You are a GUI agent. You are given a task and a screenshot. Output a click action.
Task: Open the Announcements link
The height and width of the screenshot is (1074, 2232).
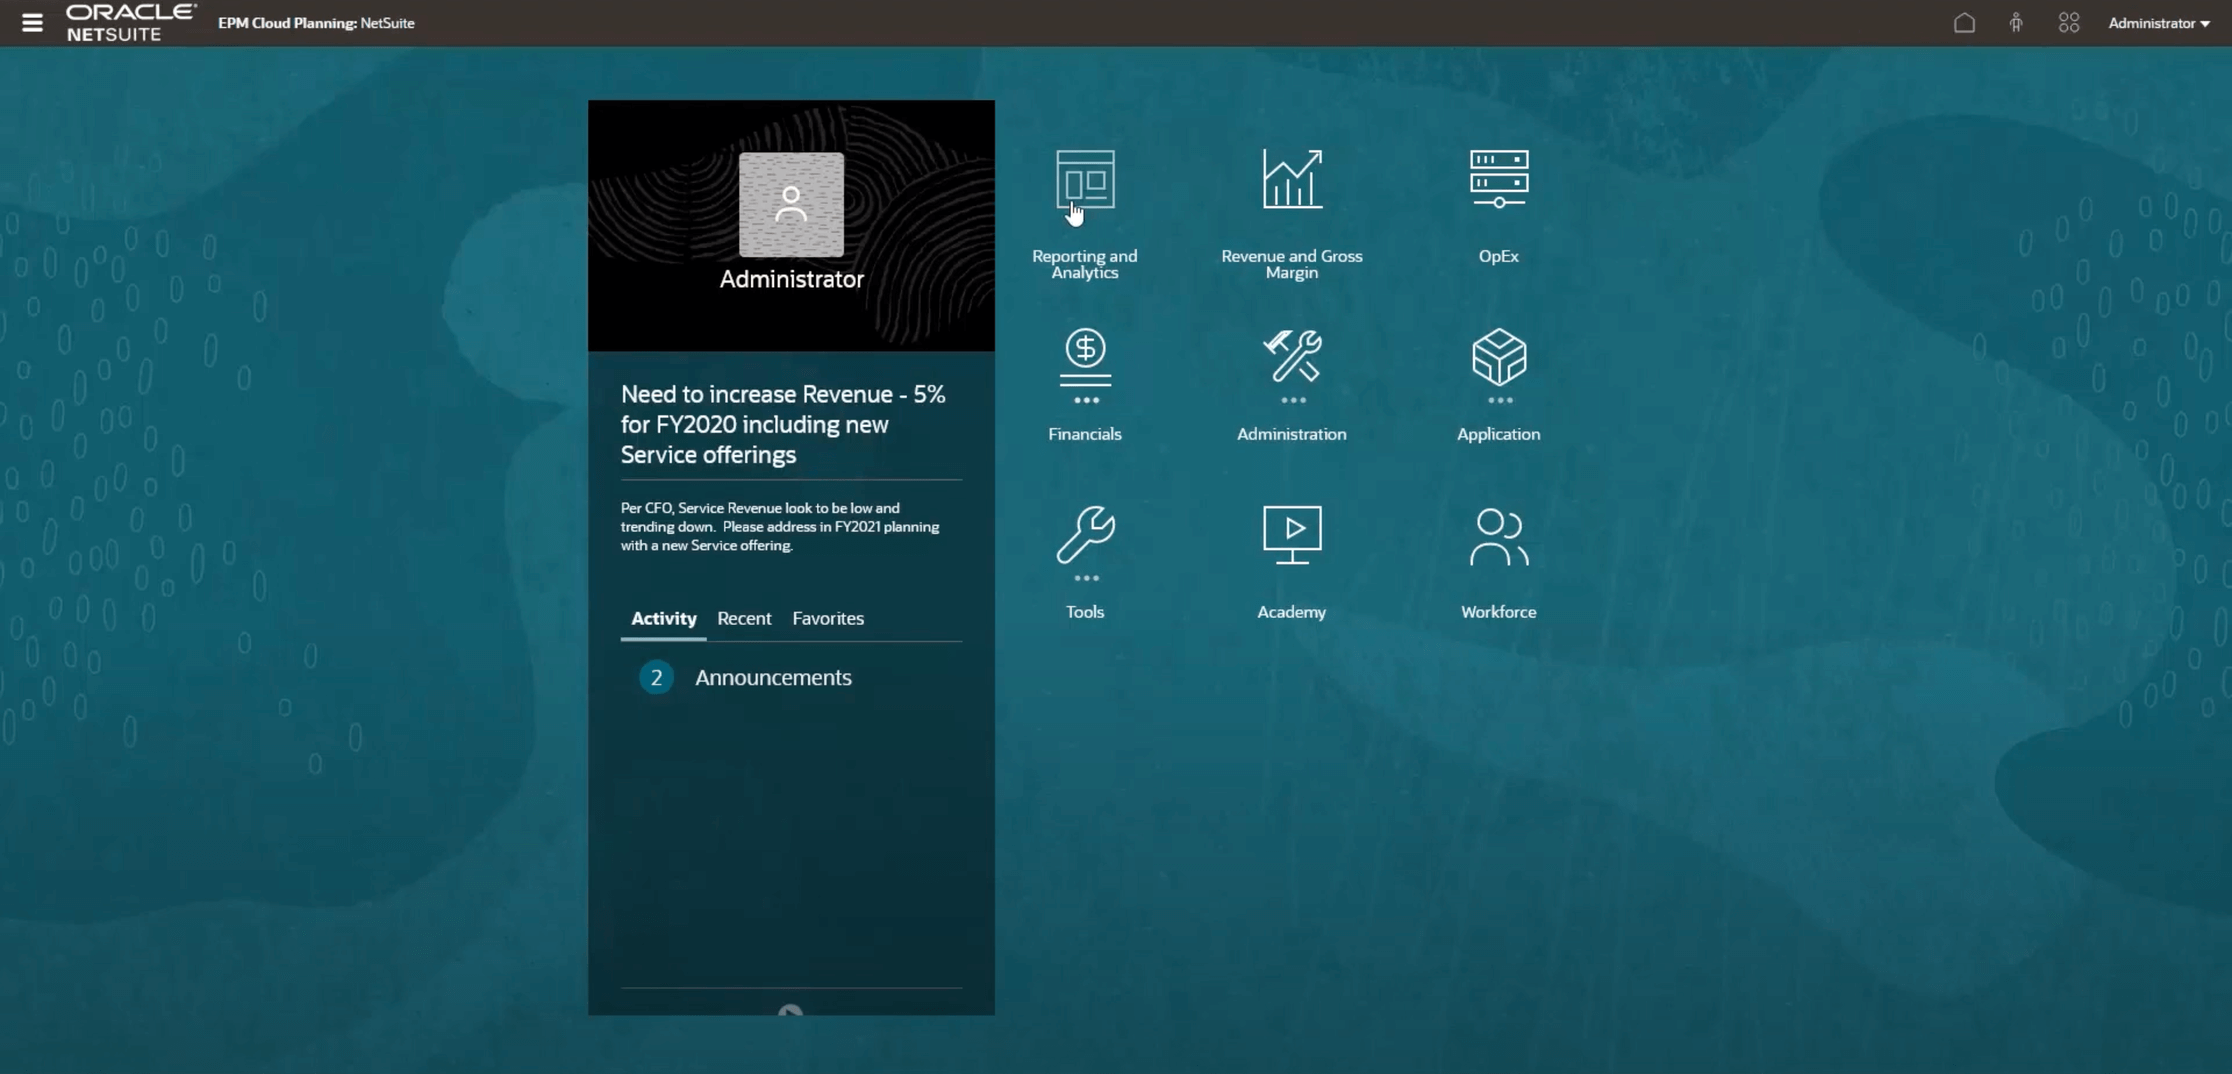[x=772, y=677]
